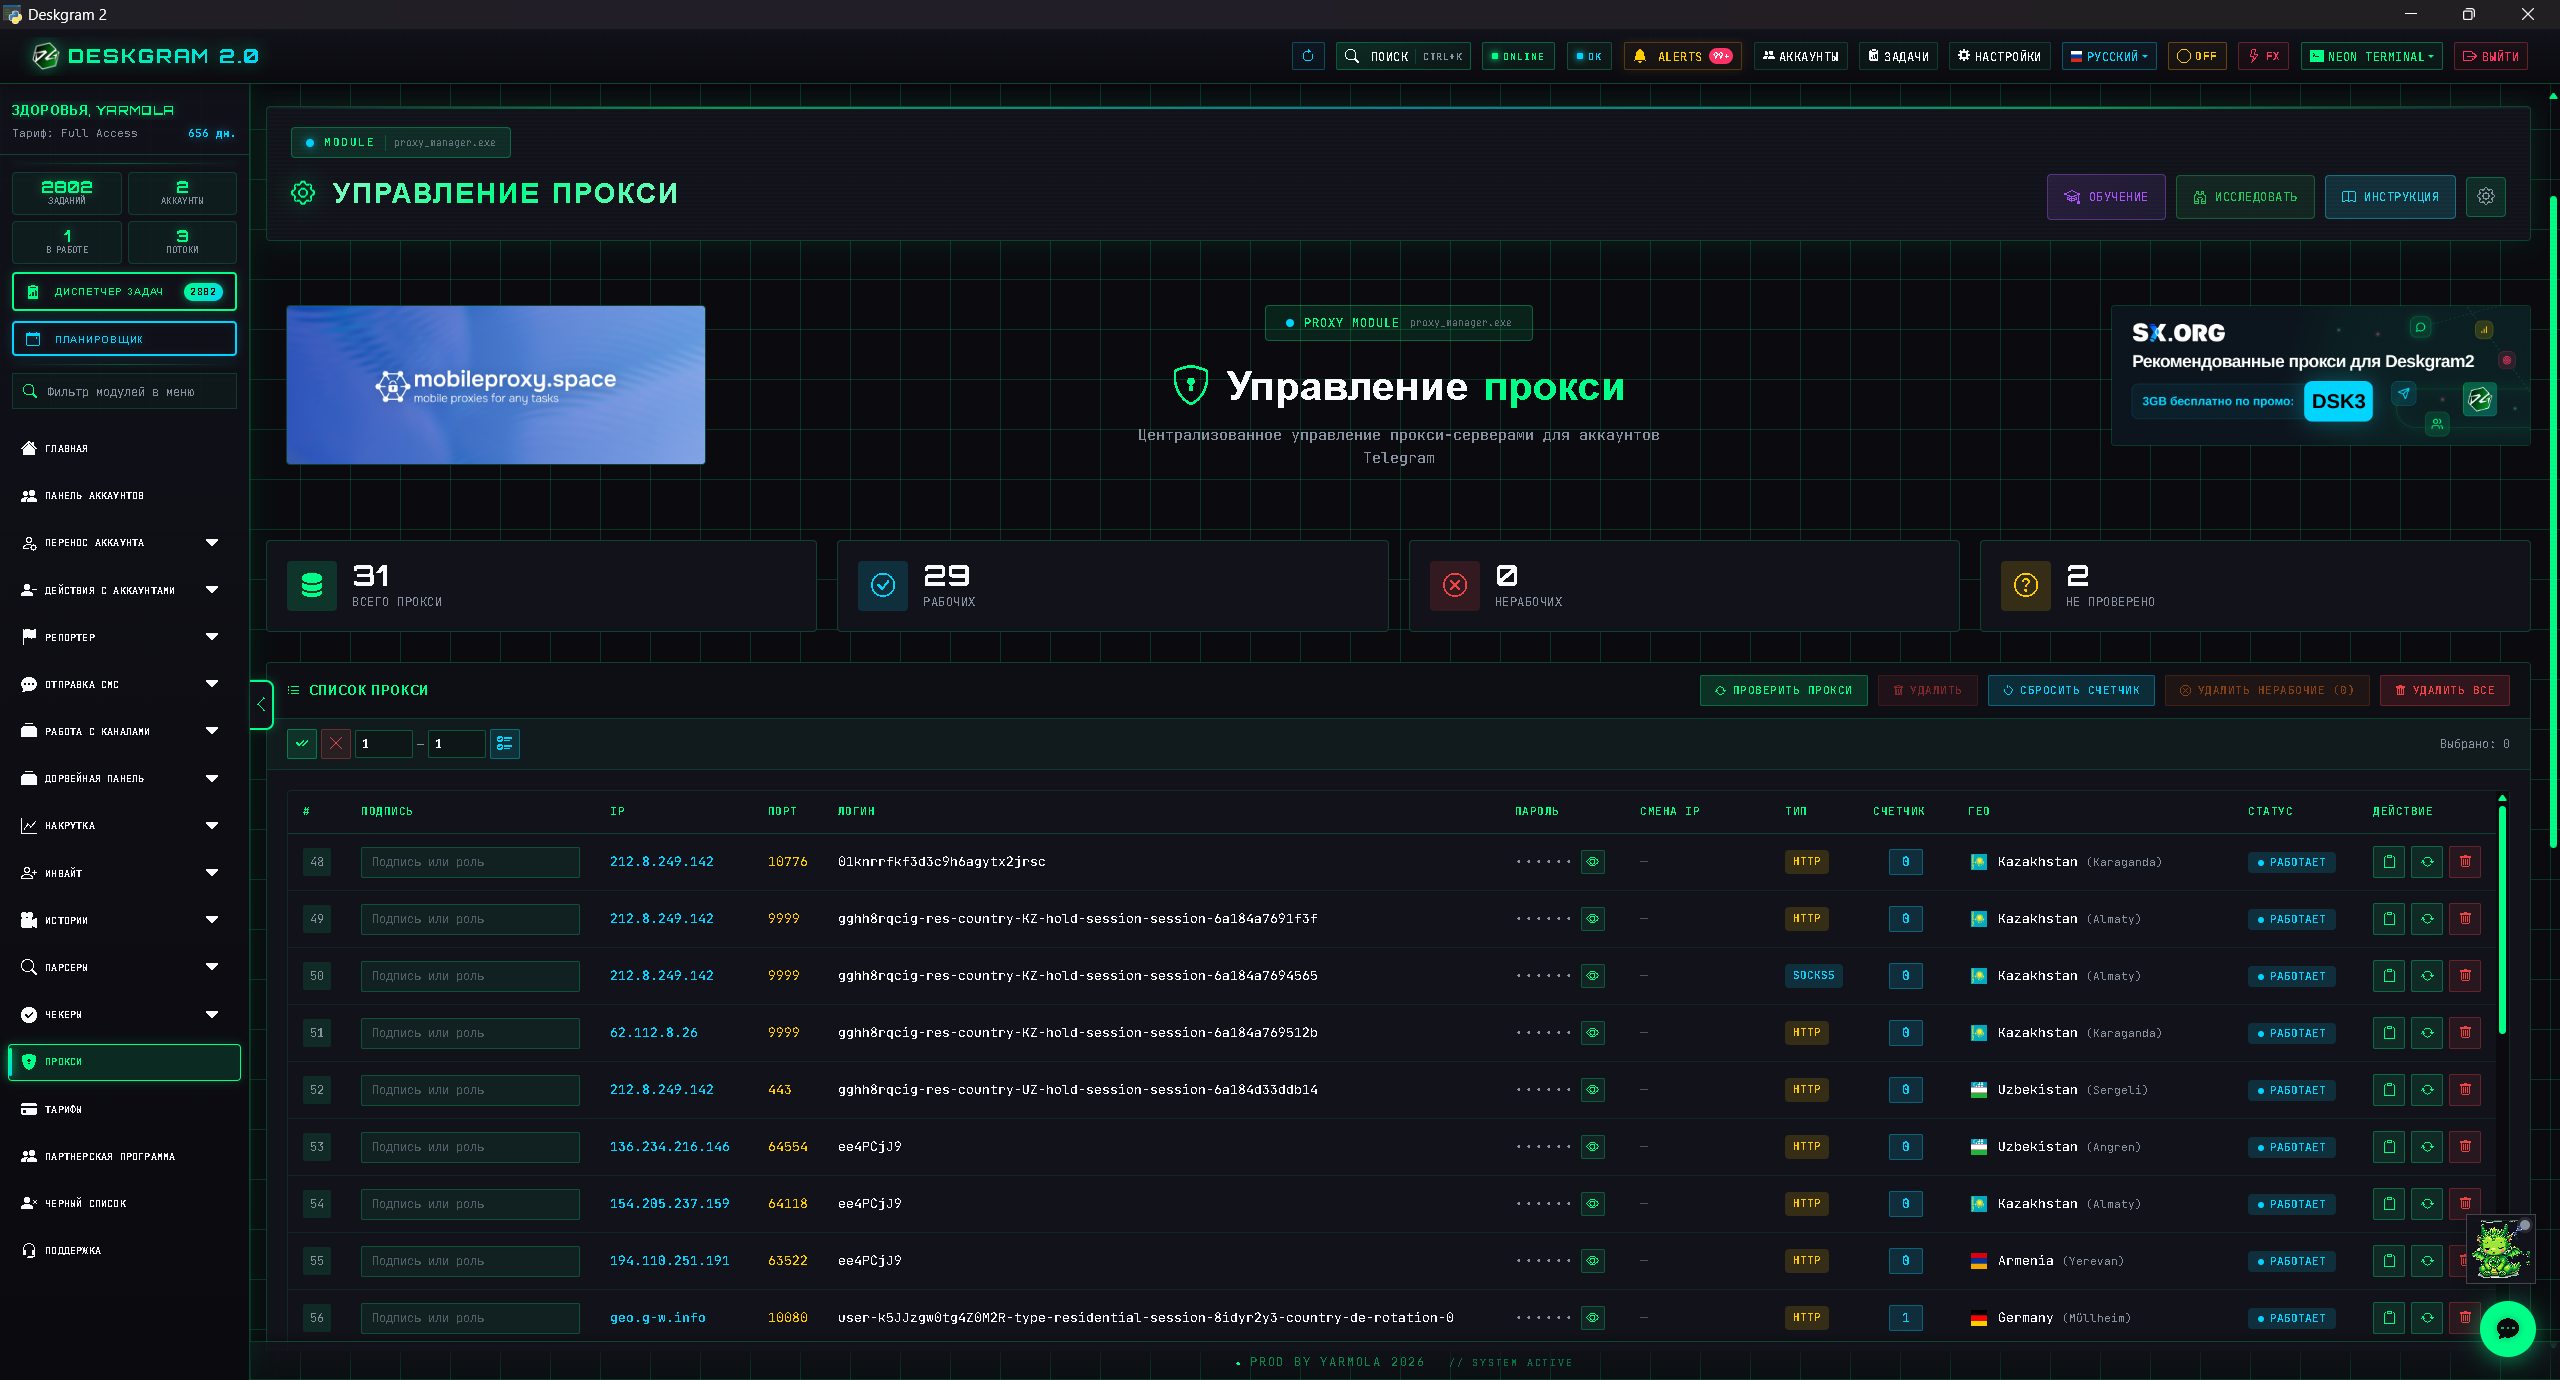Open Тарифы in the sidebar
The height and width of the screenshot is (1380, 2560).
124,1109
